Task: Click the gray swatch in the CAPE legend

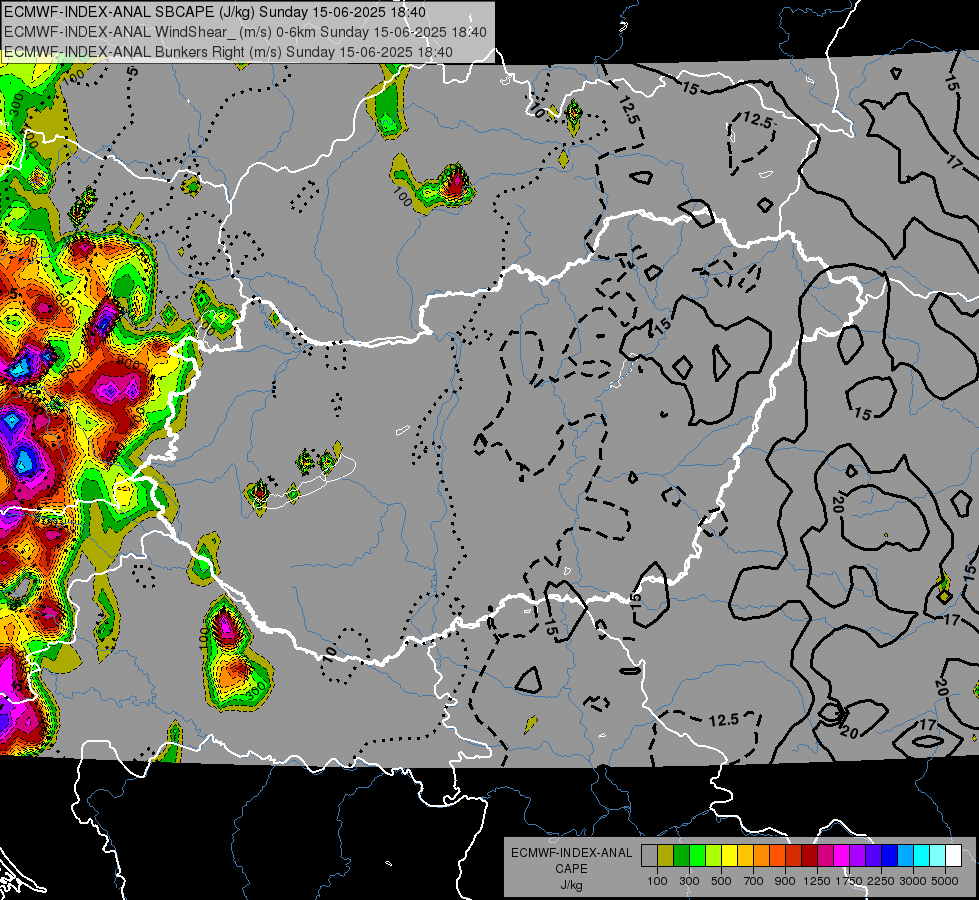Action: [x=649, y=855]
